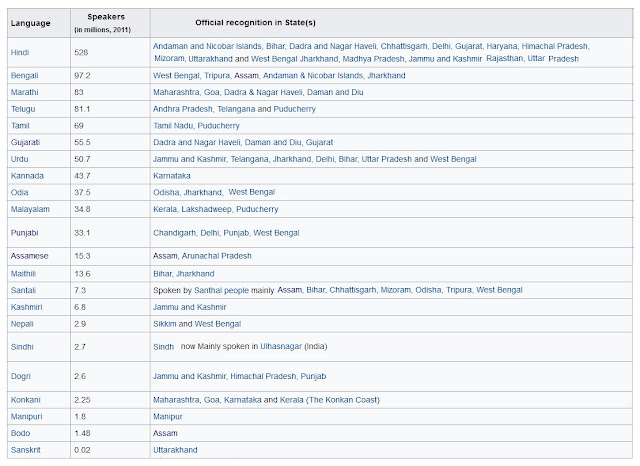Image resolution: width=640 pixels, height=466 pixels.
Task: Click Andhra Pradesh in Telugu row
Action: pos(183,109)
